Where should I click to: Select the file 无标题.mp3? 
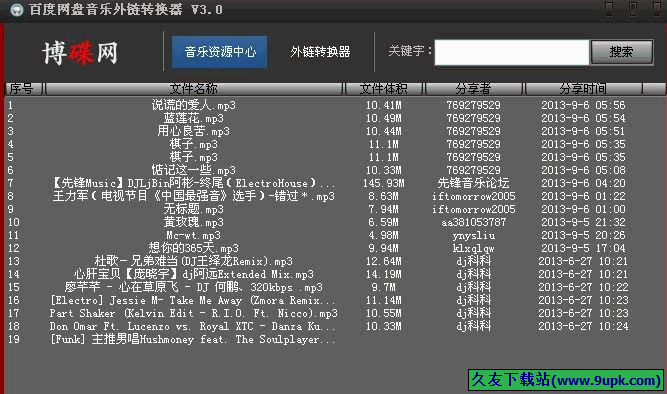(x=194, y=209)
